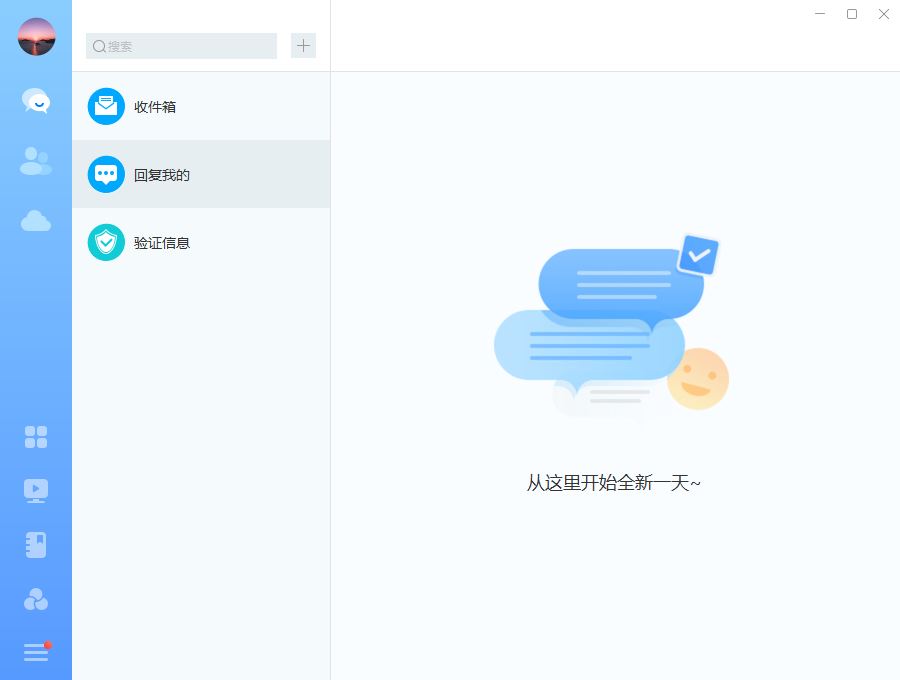Image resolution: width=900 pixels, height=680 pixels.
Task: Open group chats via the three-people icon
Action: 35,598
